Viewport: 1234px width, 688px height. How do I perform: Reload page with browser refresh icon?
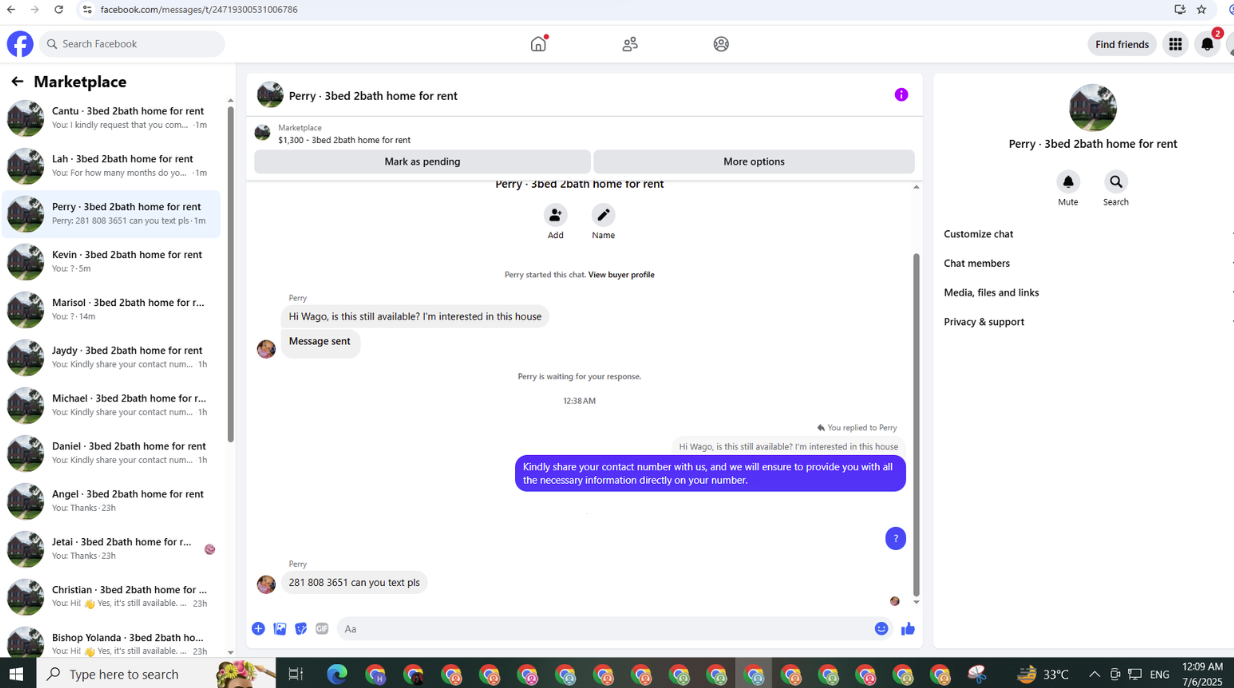tap(59, 9)
